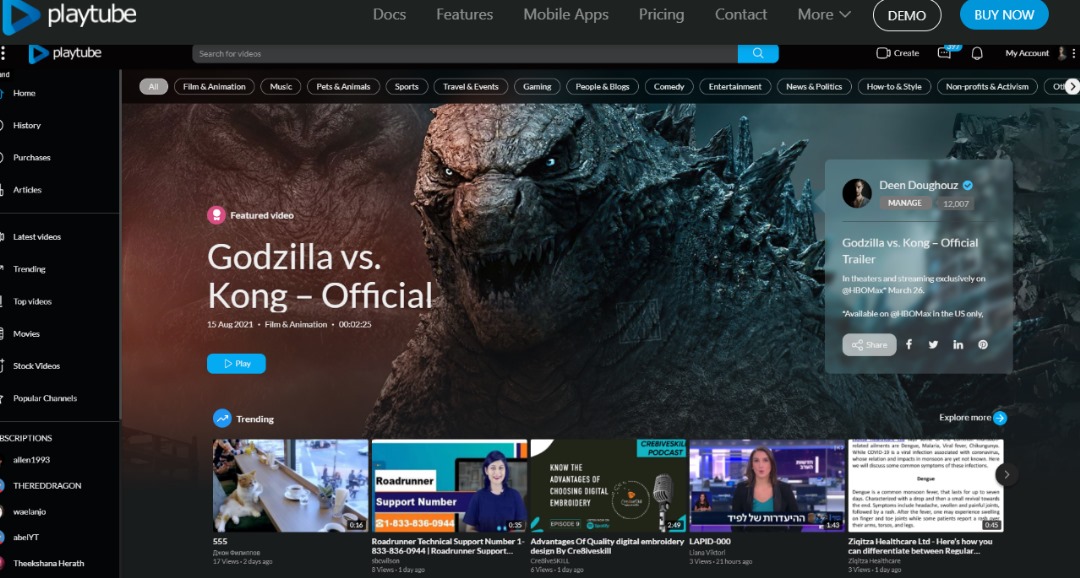Share the video on Pinterest
The height and width of the screenshot is (578, 1080).
[983, 345]
